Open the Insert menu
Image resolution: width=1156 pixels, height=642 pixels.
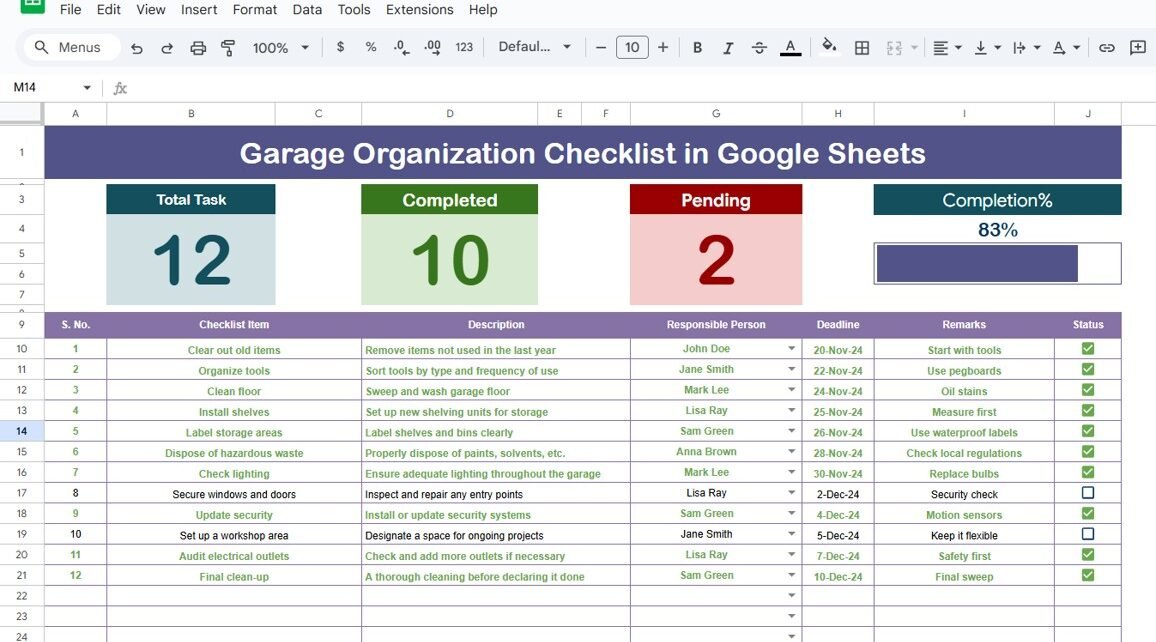coord(199,10)
